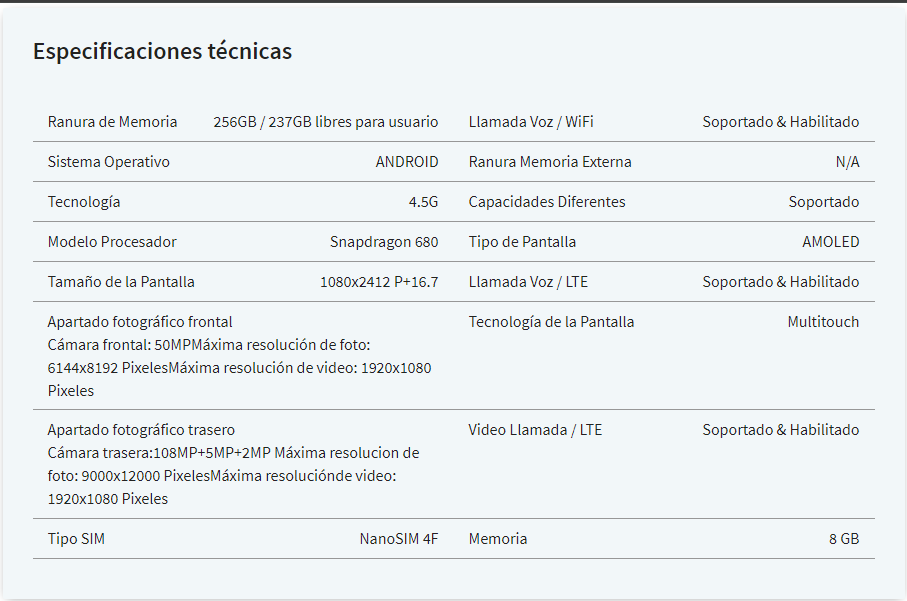Click Apartado fotográfico trasero heading
Screen dimensions: 907x601
click(141, 430)
